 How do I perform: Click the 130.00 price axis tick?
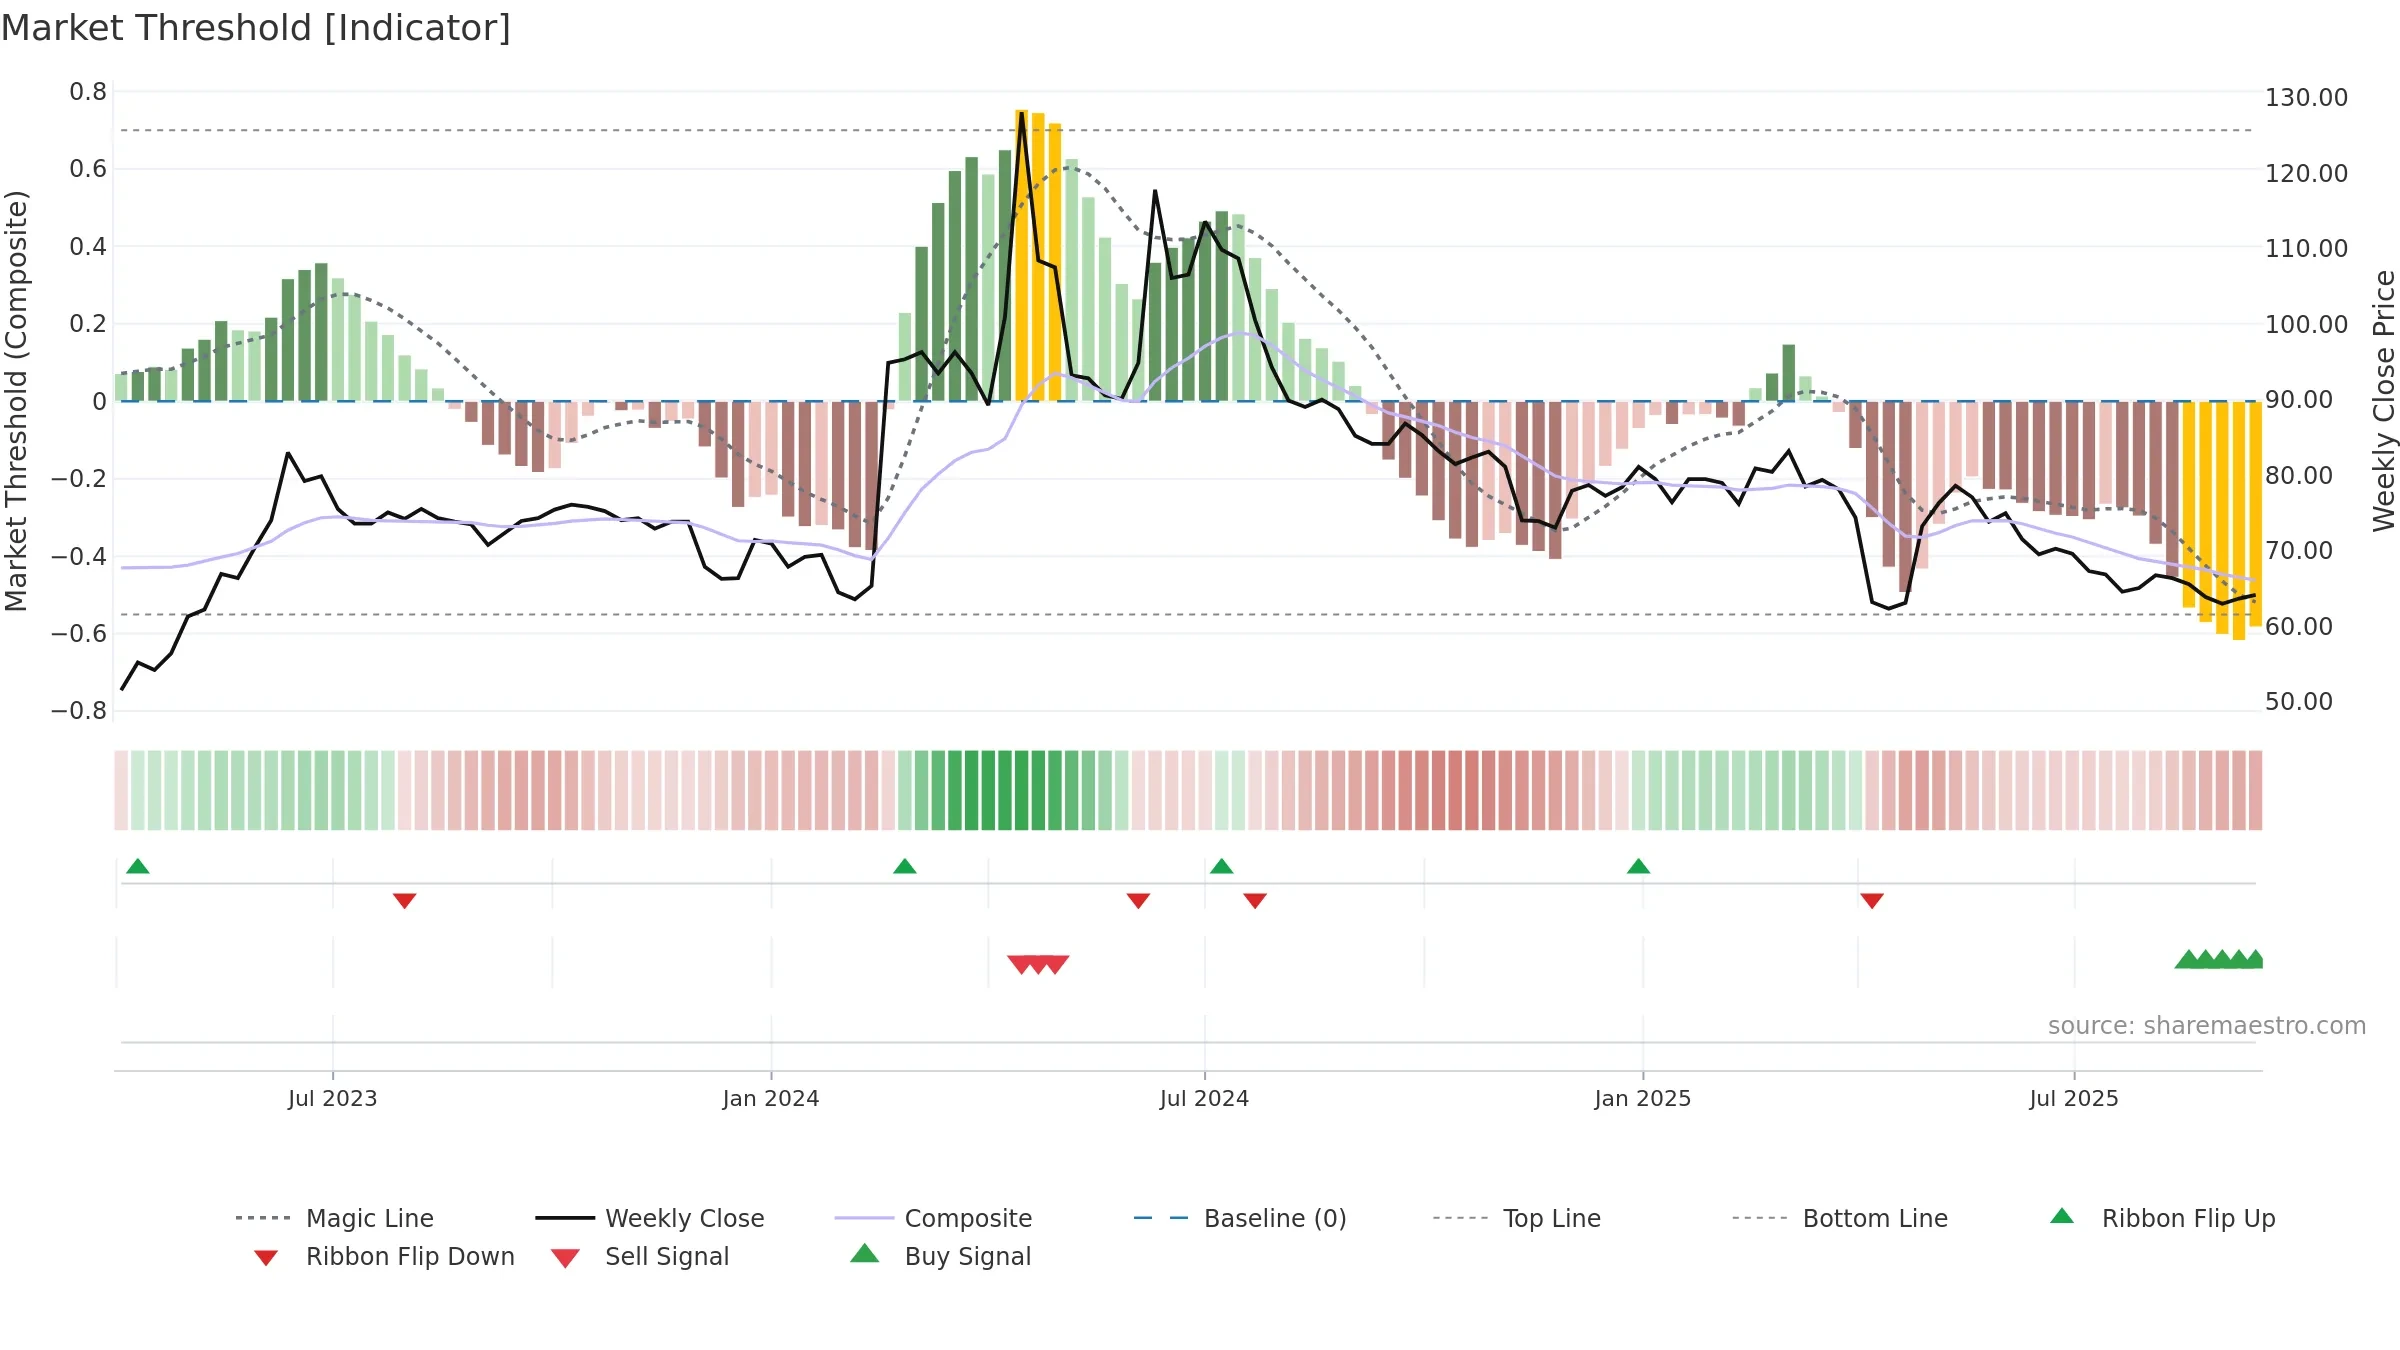[x=2306, y=98]
